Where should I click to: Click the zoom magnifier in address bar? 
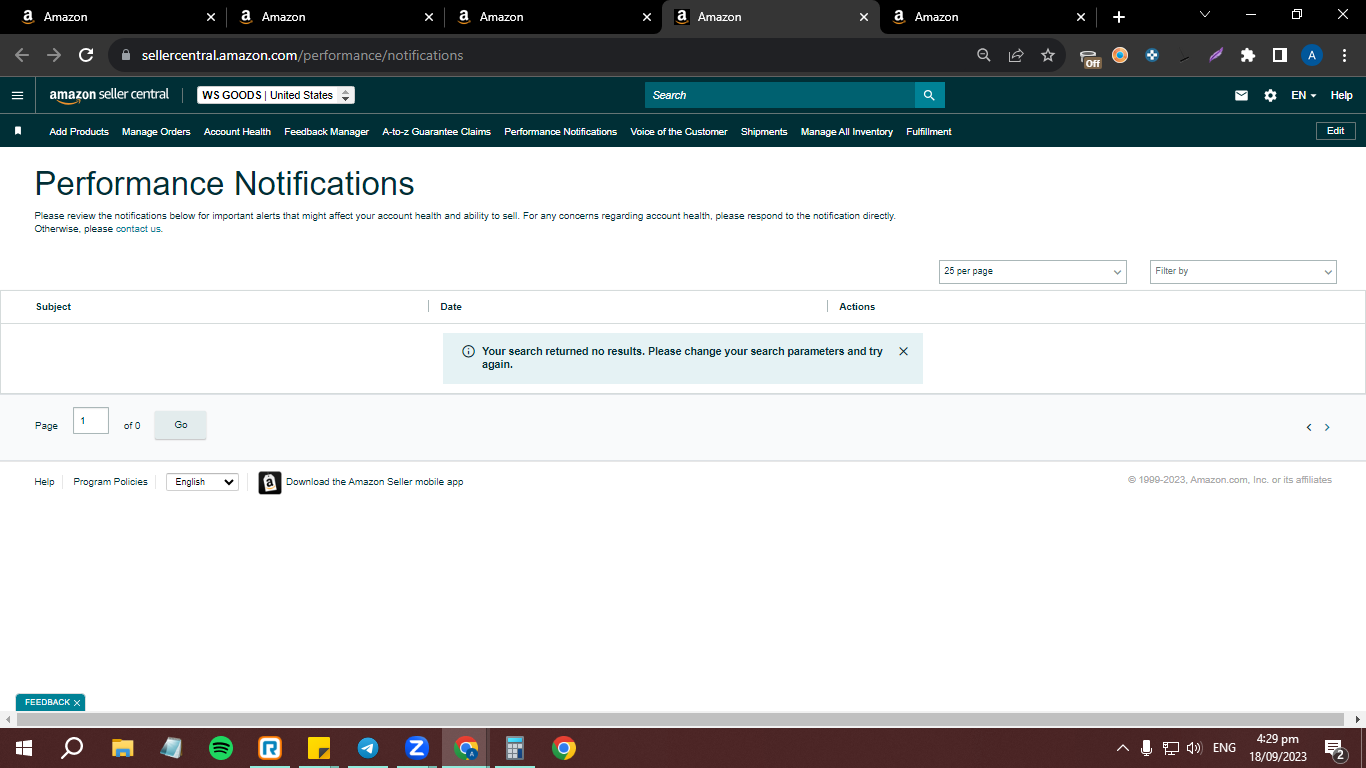tap(984, 55)
